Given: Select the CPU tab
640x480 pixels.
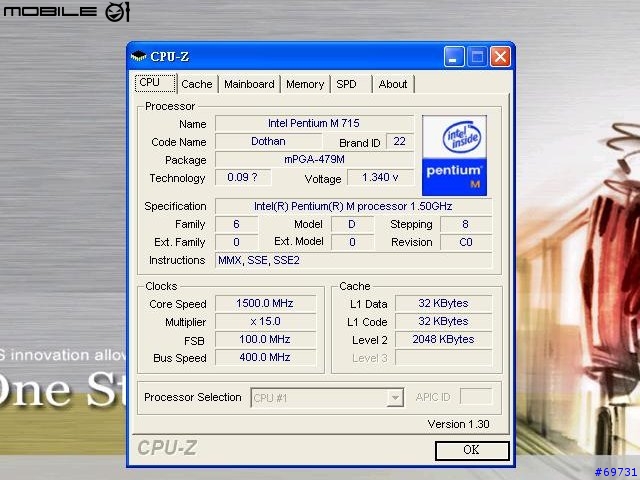Looking at the screenshot, I should [x=156, y=83].
